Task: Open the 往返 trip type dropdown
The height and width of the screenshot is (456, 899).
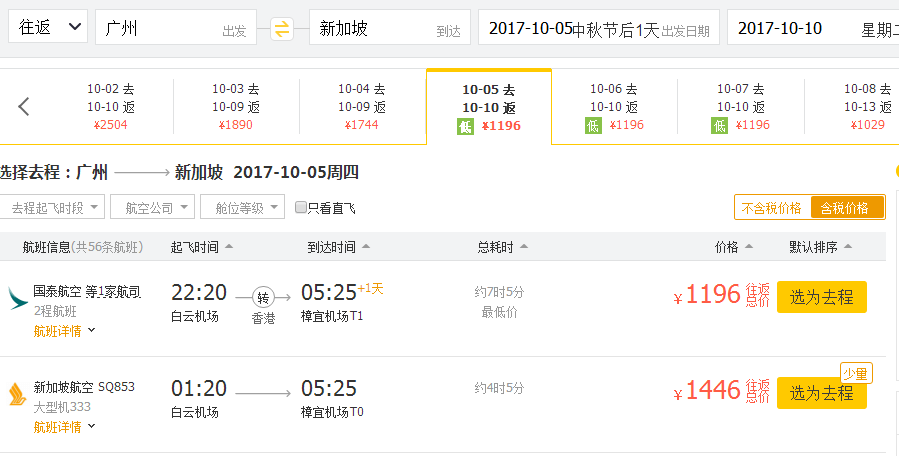Action: pyautogui.click(x=48, y=26)
